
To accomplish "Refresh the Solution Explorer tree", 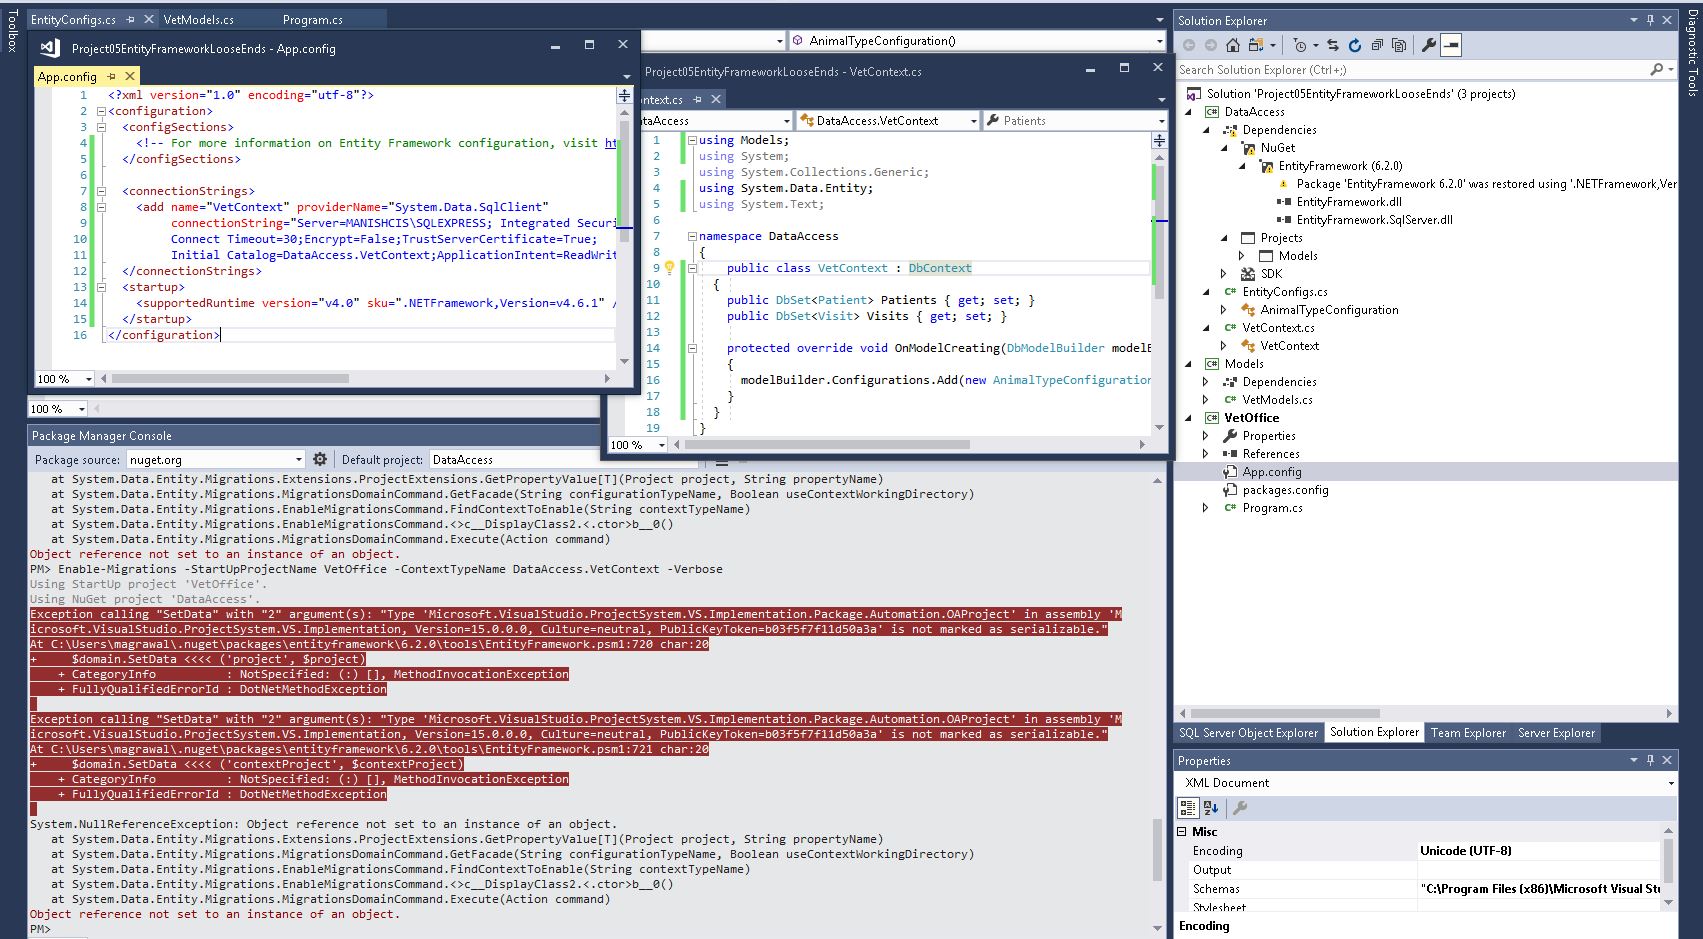I will point(1355,45).
